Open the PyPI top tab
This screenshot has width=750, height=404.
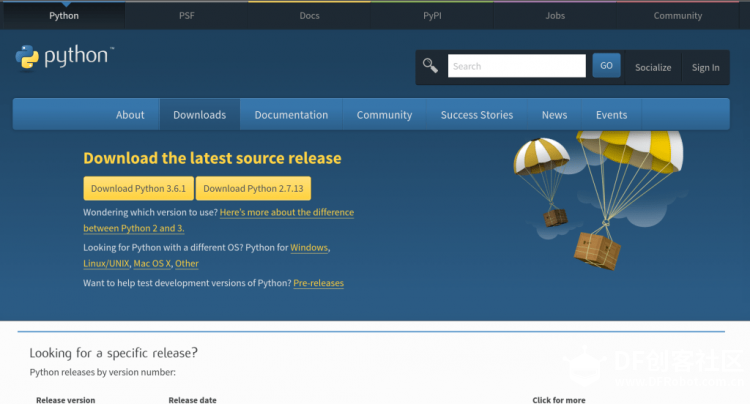(x=432, y=16)
